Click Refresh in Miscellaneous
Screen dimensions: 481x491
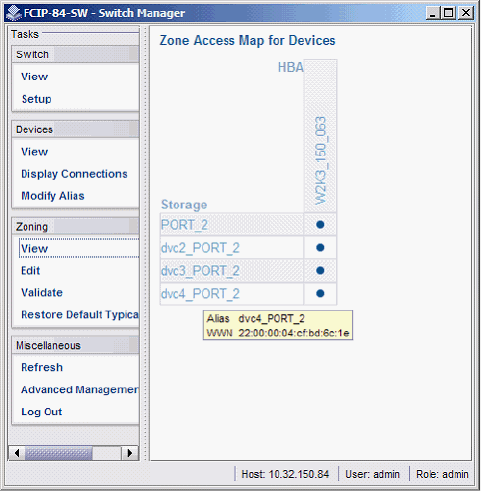click(x=42, y=367)
